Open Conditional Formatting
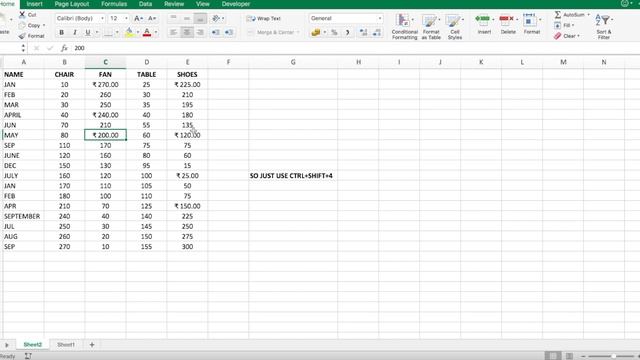 click(404, 26)
